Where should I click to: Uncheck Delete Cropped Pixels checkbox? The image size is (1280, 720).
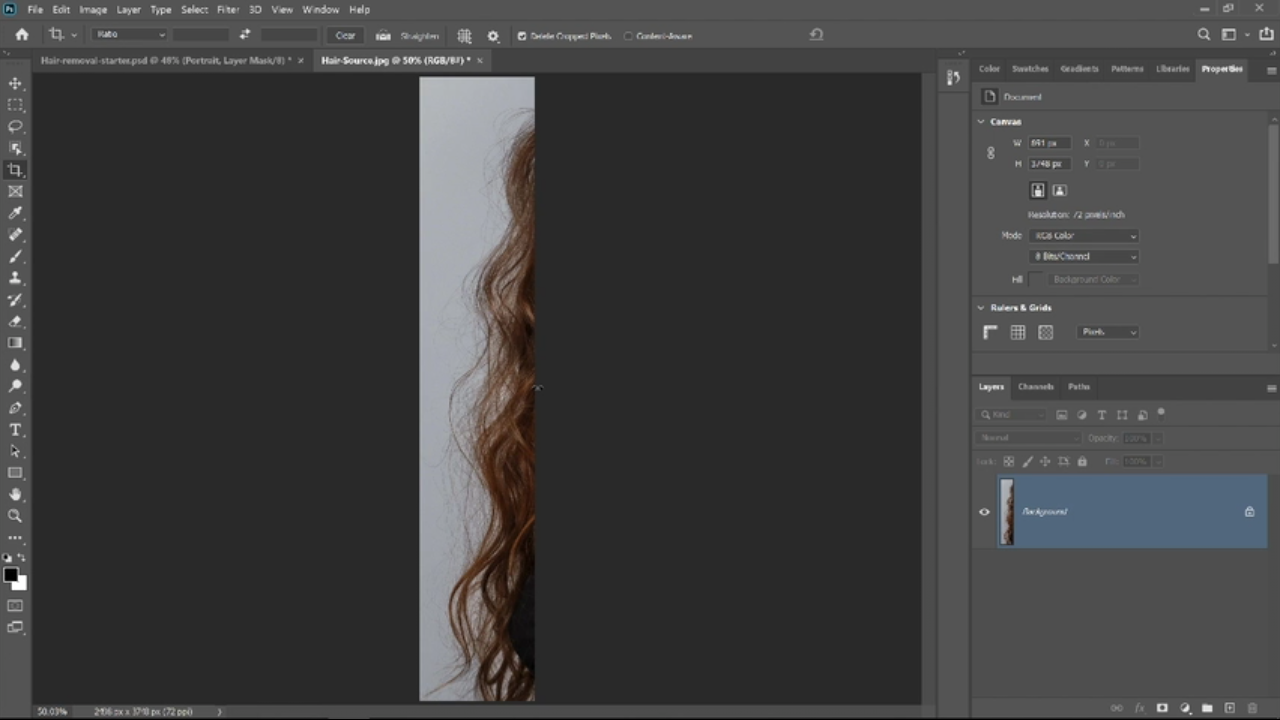(522, 36)
